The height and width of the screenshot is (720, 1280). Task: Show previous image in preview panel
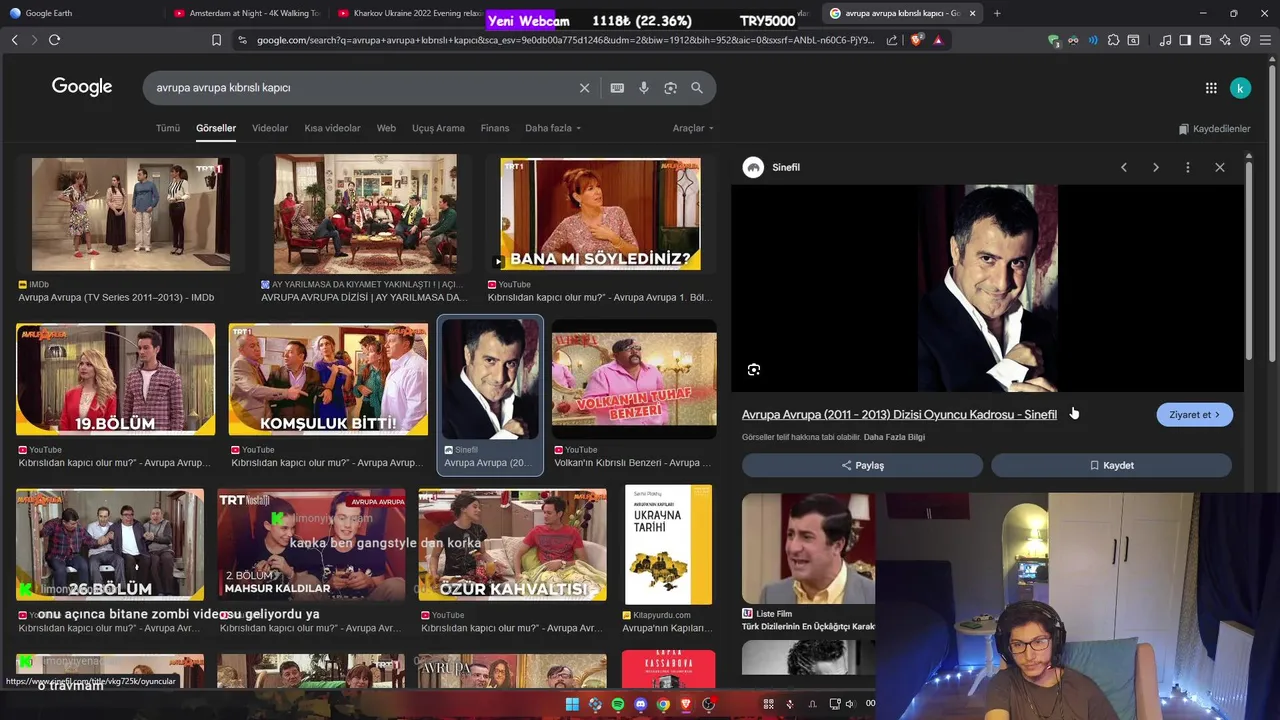[x=1124, y=167]
